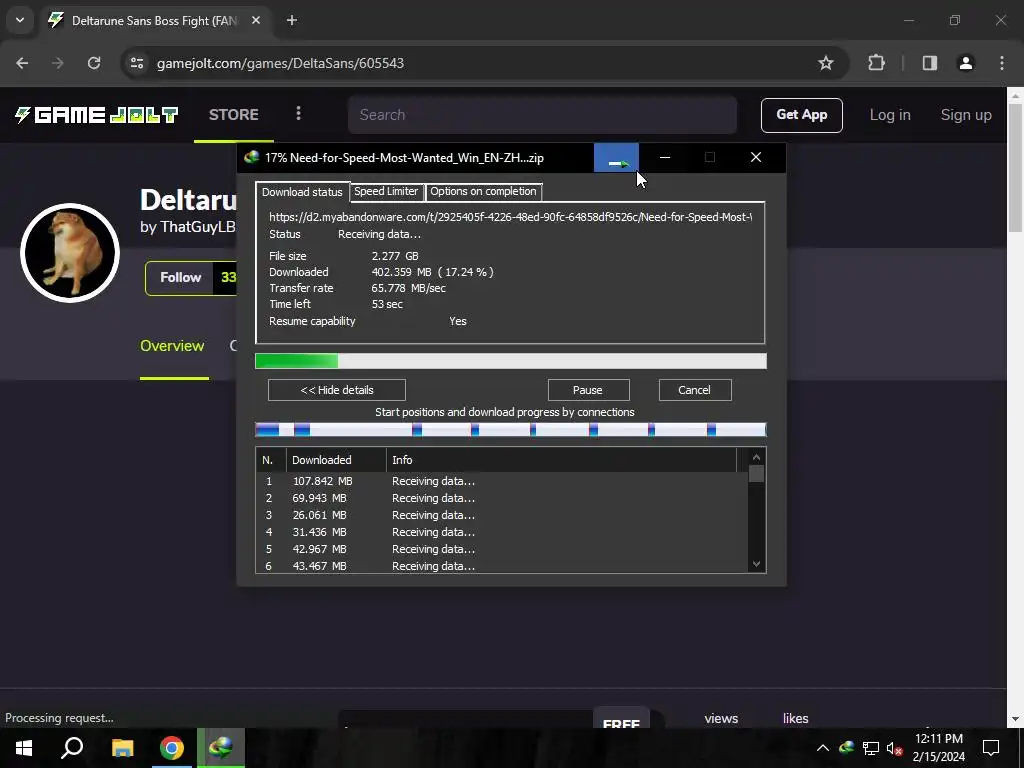Screen dimensions: 1024x768
Task: Go back to previous page in Chrome
Action: coord(22,63)
